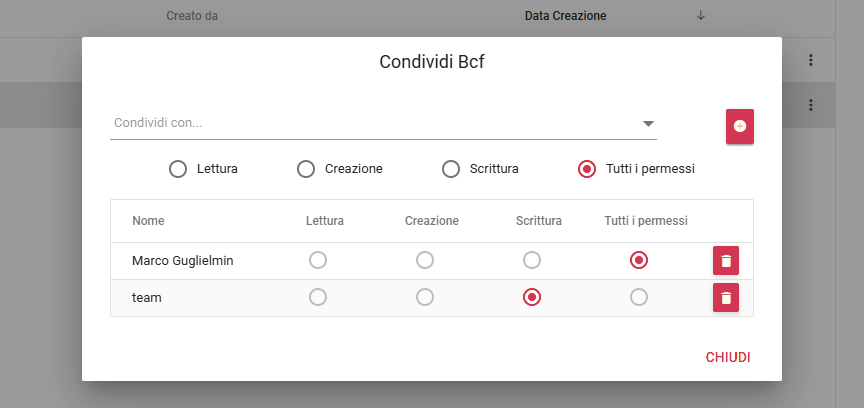Delete Marco Guglielmin's share entry
The width and height of the screenshot is (864, 408).
(x=726, y=261)
